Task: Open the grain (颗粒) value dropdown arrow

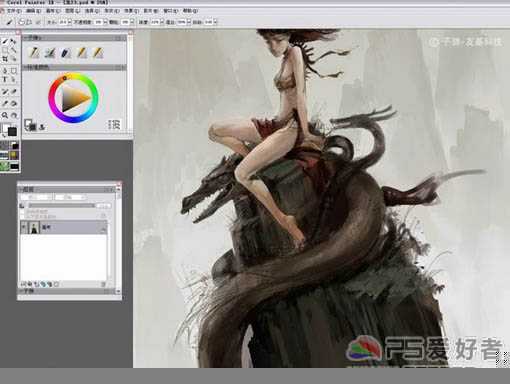Action: (x=132, y=22)
